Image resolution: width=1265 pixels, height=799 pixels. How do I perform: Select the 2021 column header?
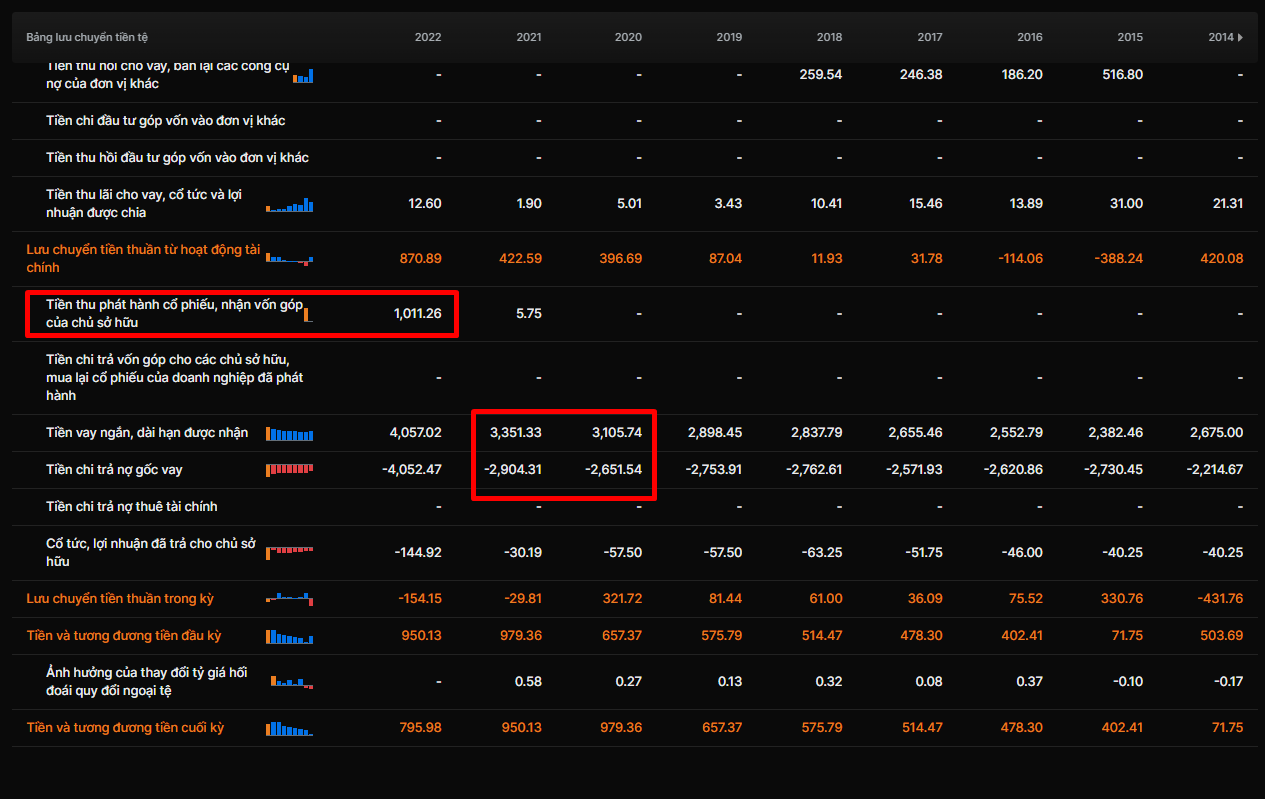(x=529, y=37)
